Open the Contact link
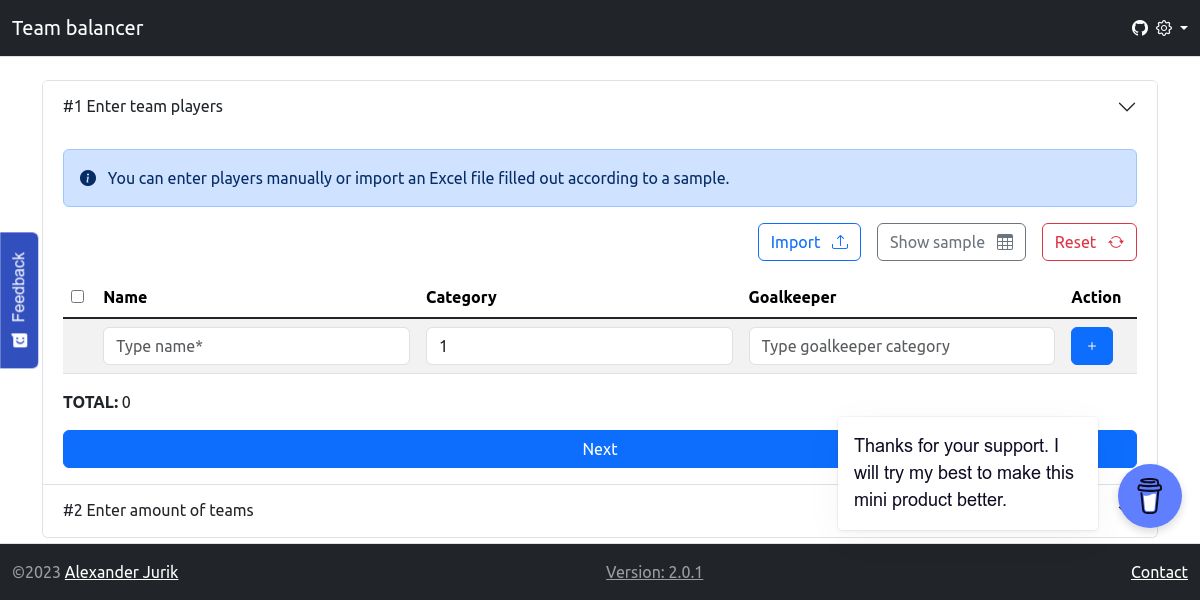This screenshot has height=600, width=1200. (x=1159, y=572)
